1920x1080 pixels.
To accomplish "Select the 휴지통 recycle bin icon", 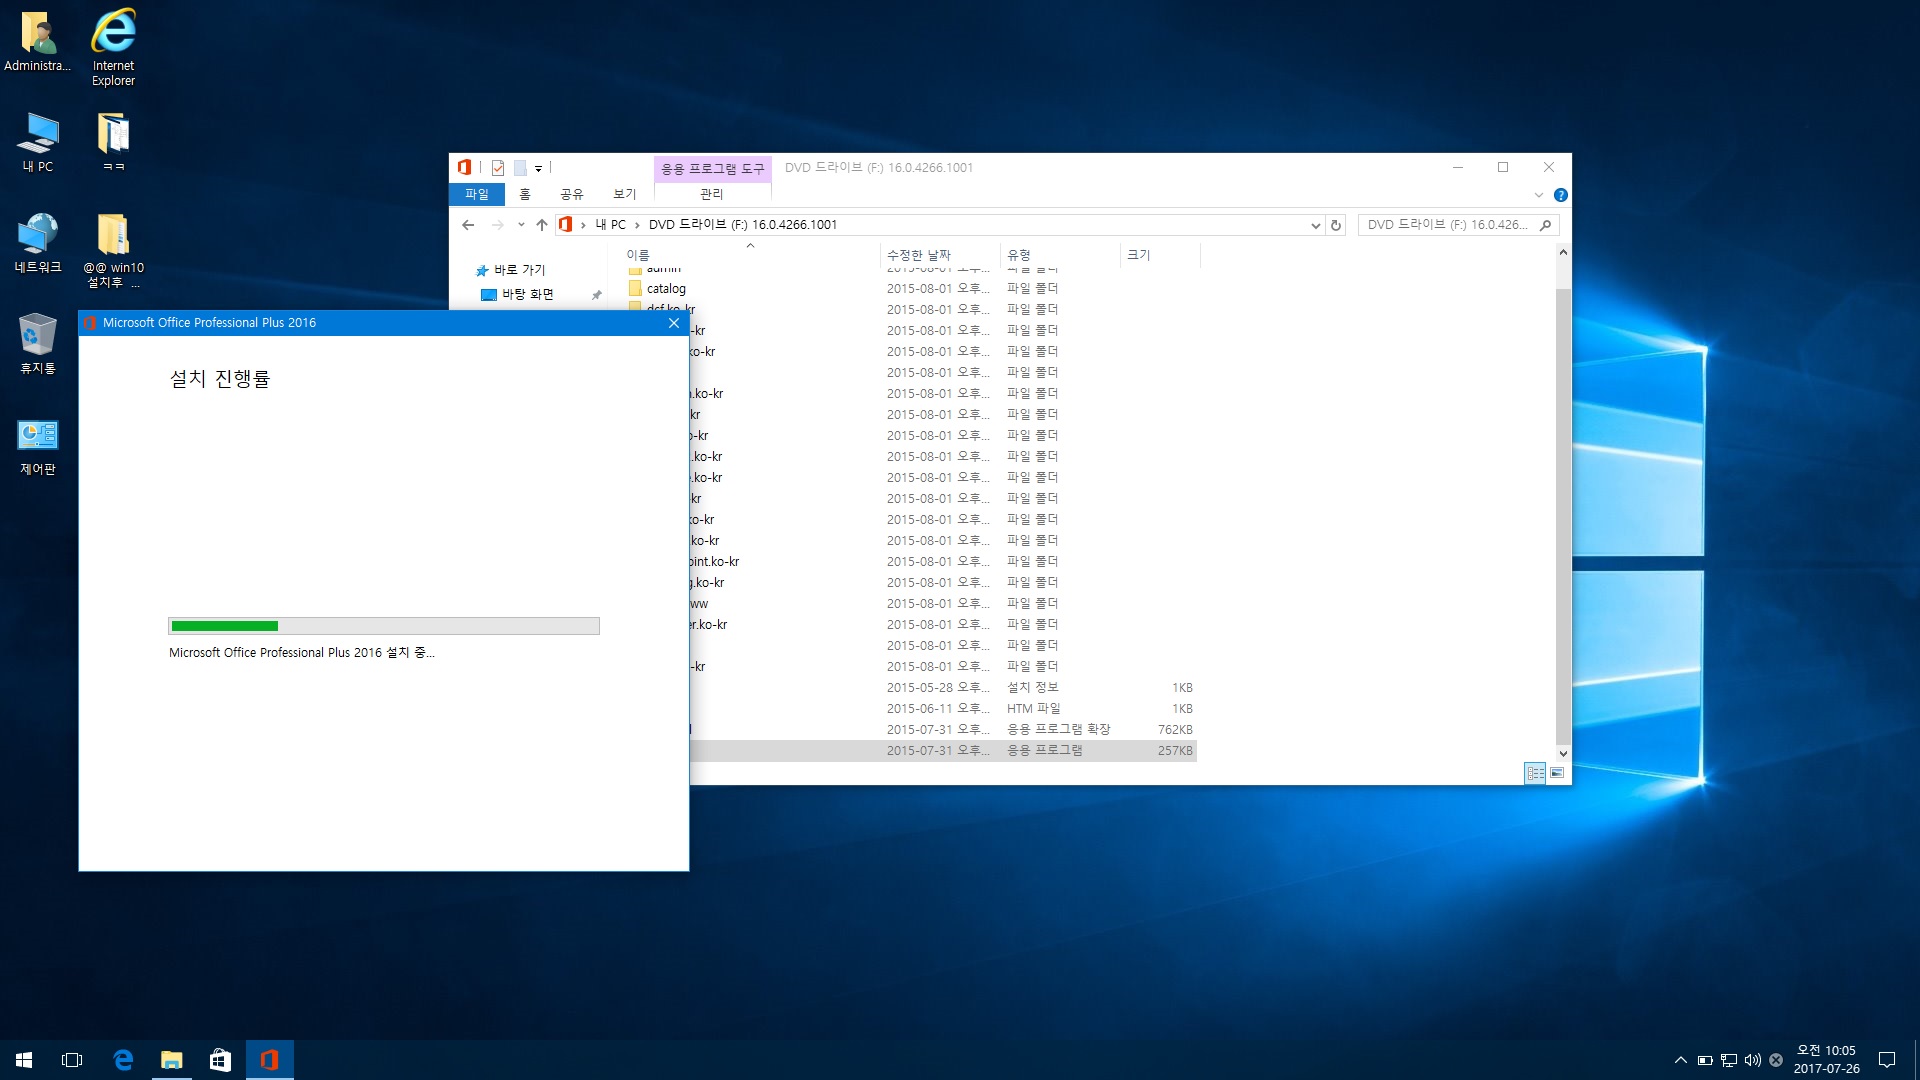I will click(x=37, y=345).
